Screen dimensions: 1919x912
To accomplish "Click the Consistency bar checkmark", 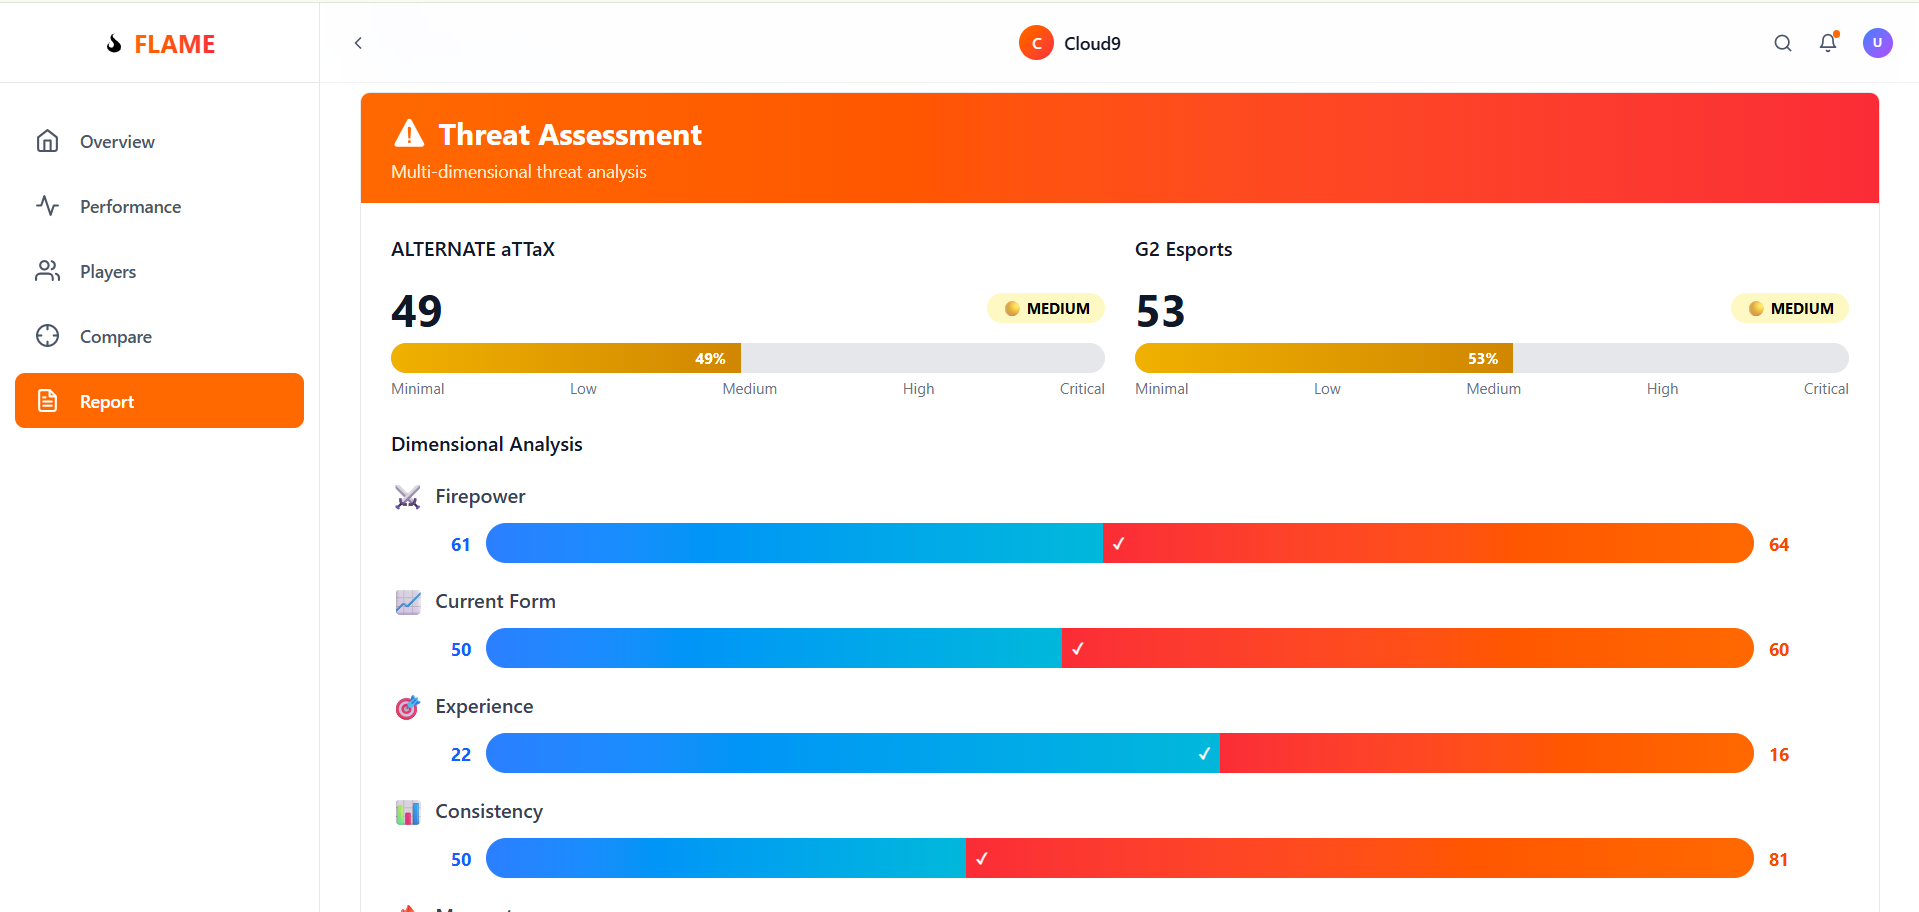I will click(981, 858).
